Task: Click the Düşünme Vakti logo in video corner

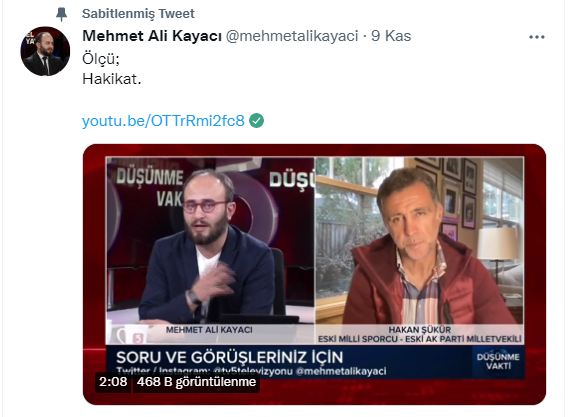Action: click(x=498, y=362)
